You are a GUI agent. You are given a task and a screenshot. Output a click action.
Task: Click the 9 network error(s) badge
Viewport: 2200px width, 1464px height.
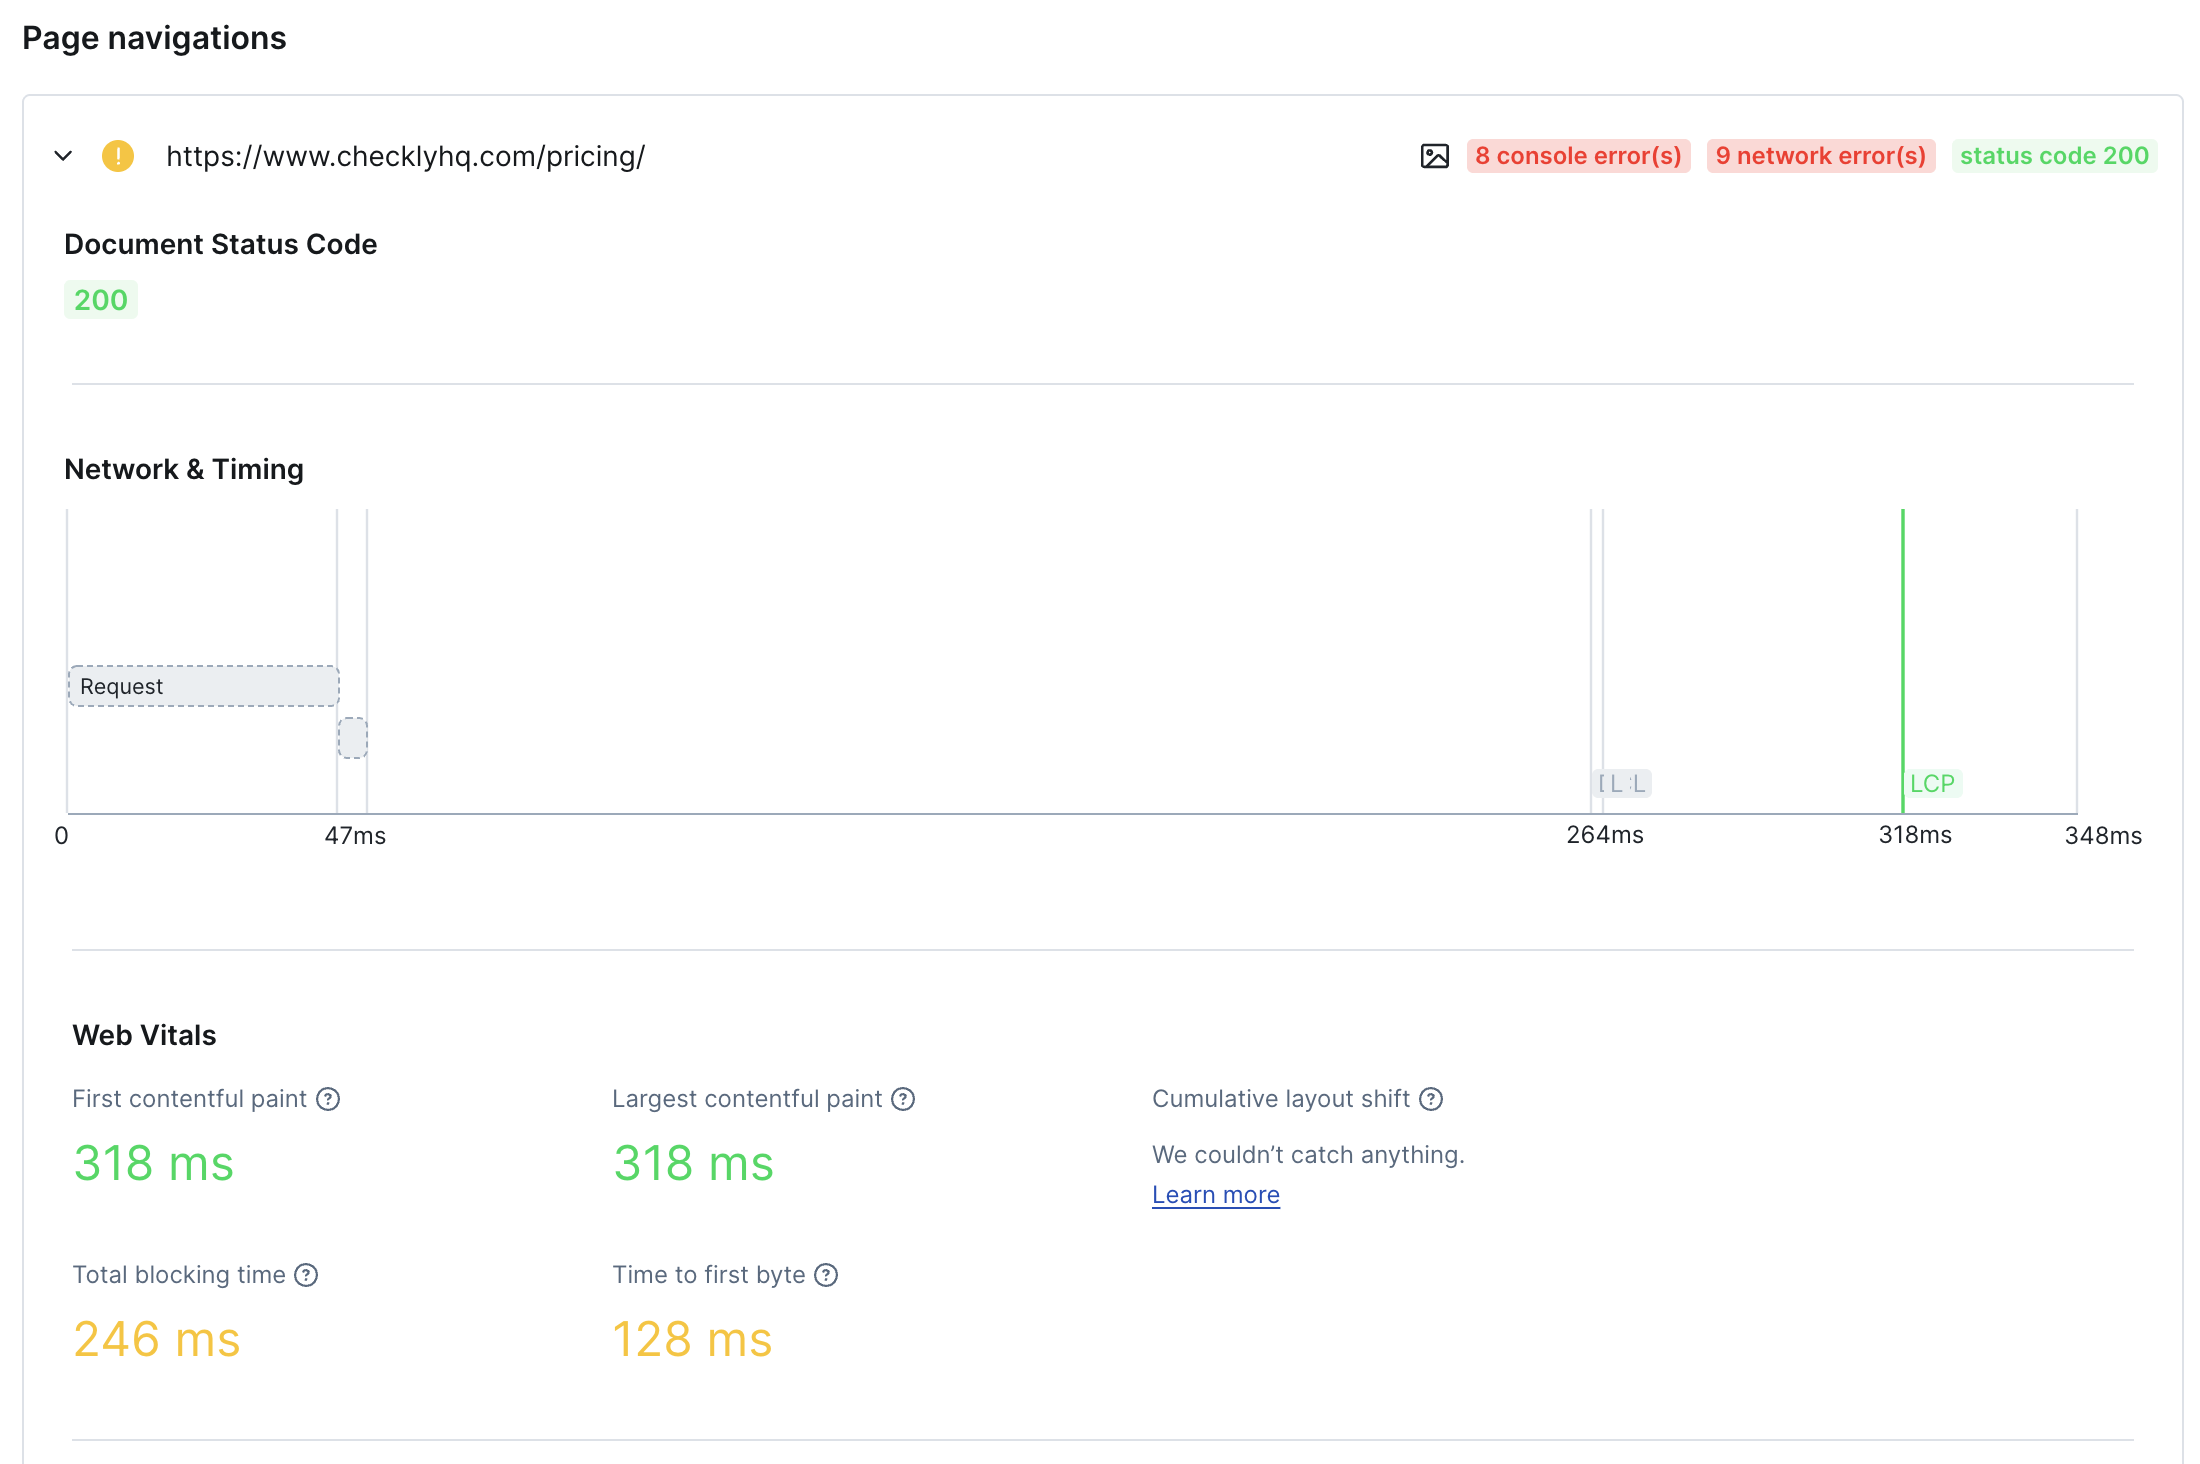(x=1820, y=156)
